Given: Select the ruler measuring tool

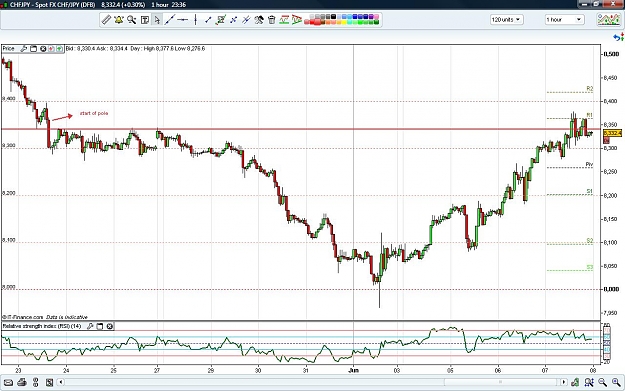Looking at the screenshot, I should (x=106, y=20).
